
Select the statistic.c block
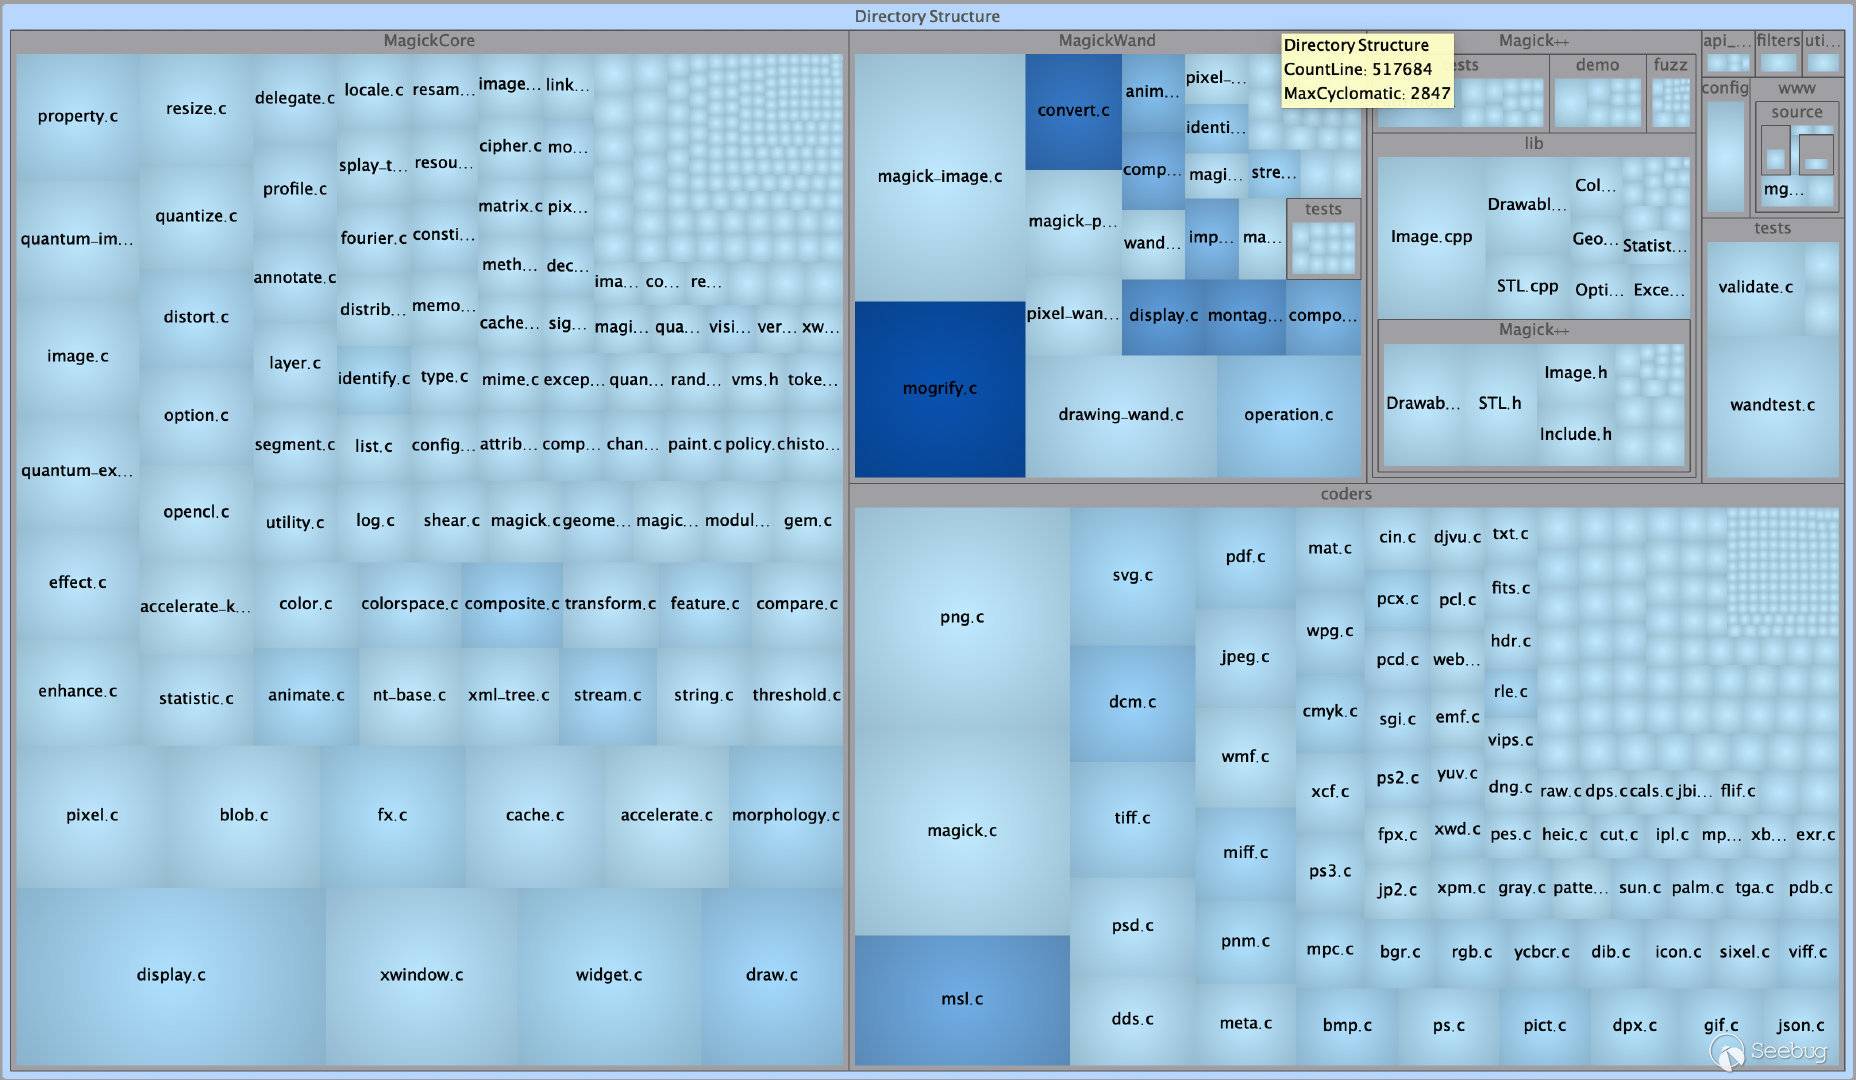[196, 699]
